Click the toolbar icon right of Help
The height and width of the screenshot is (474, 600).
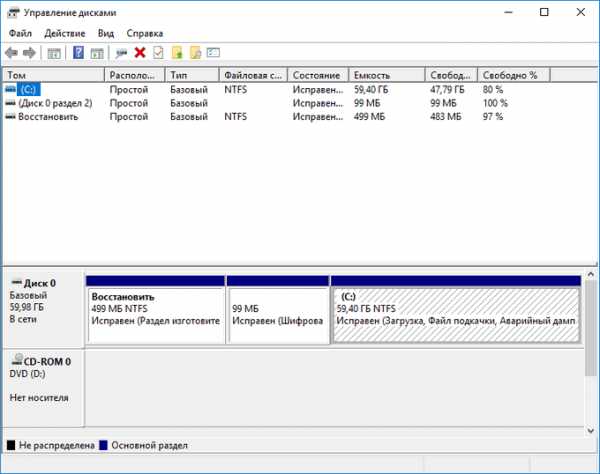[97, 53]
